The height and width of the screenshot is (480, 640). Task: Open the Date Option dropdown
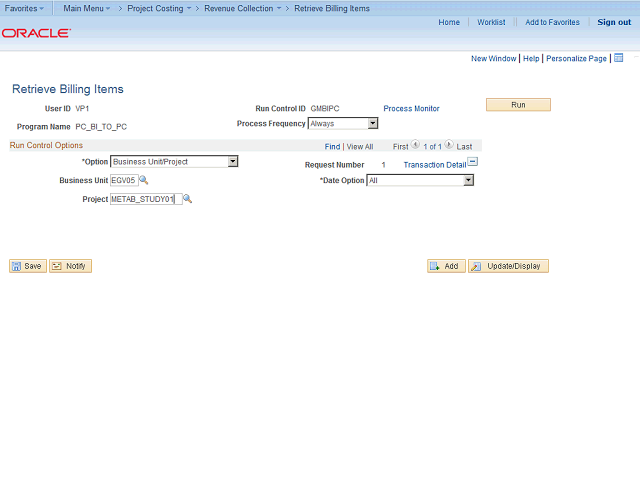click(420, 180)
